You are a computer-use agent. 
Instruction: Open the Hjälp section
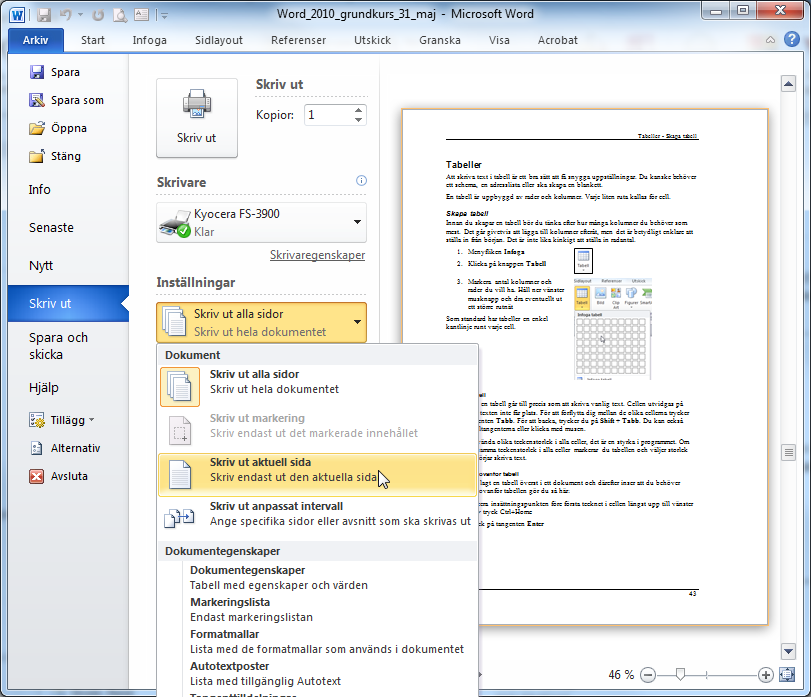tap(44, 387)
